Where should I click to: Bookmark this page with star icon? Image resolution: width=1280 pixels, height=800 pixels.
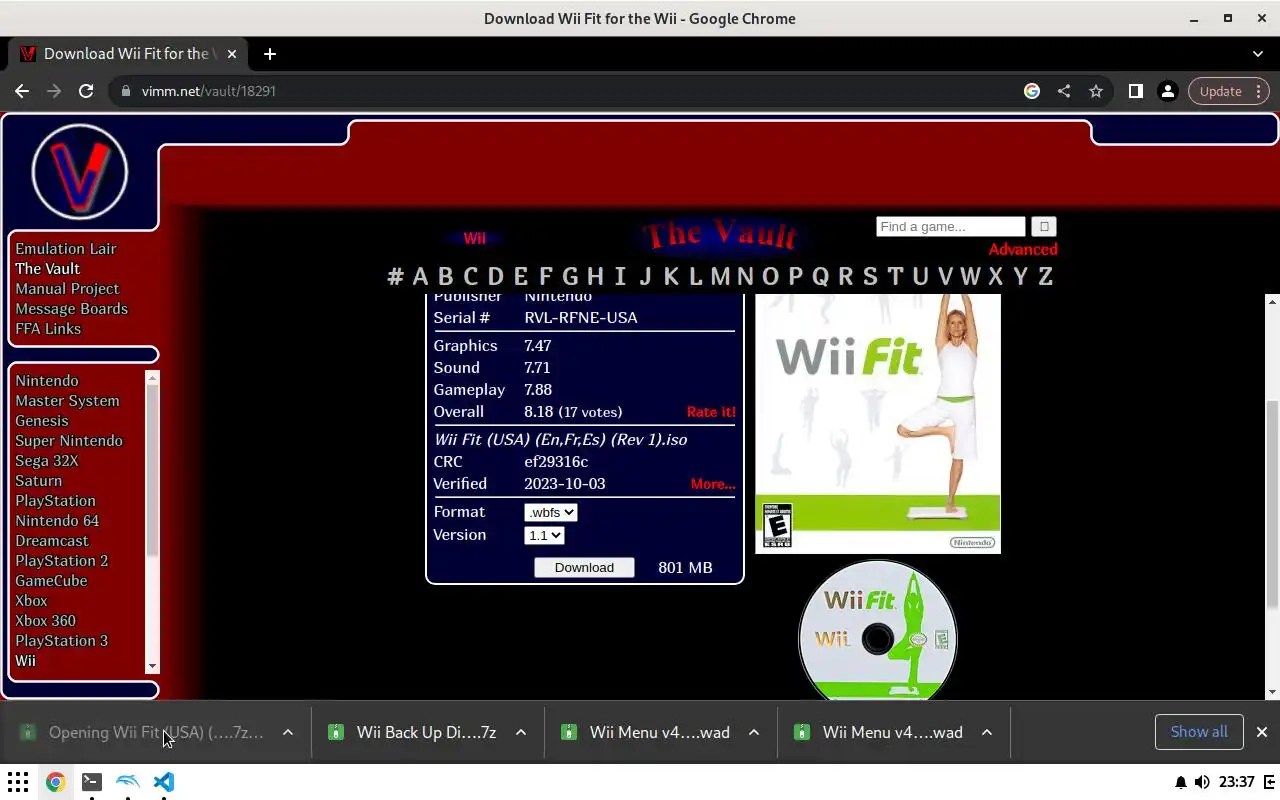tap(1096, 91)
